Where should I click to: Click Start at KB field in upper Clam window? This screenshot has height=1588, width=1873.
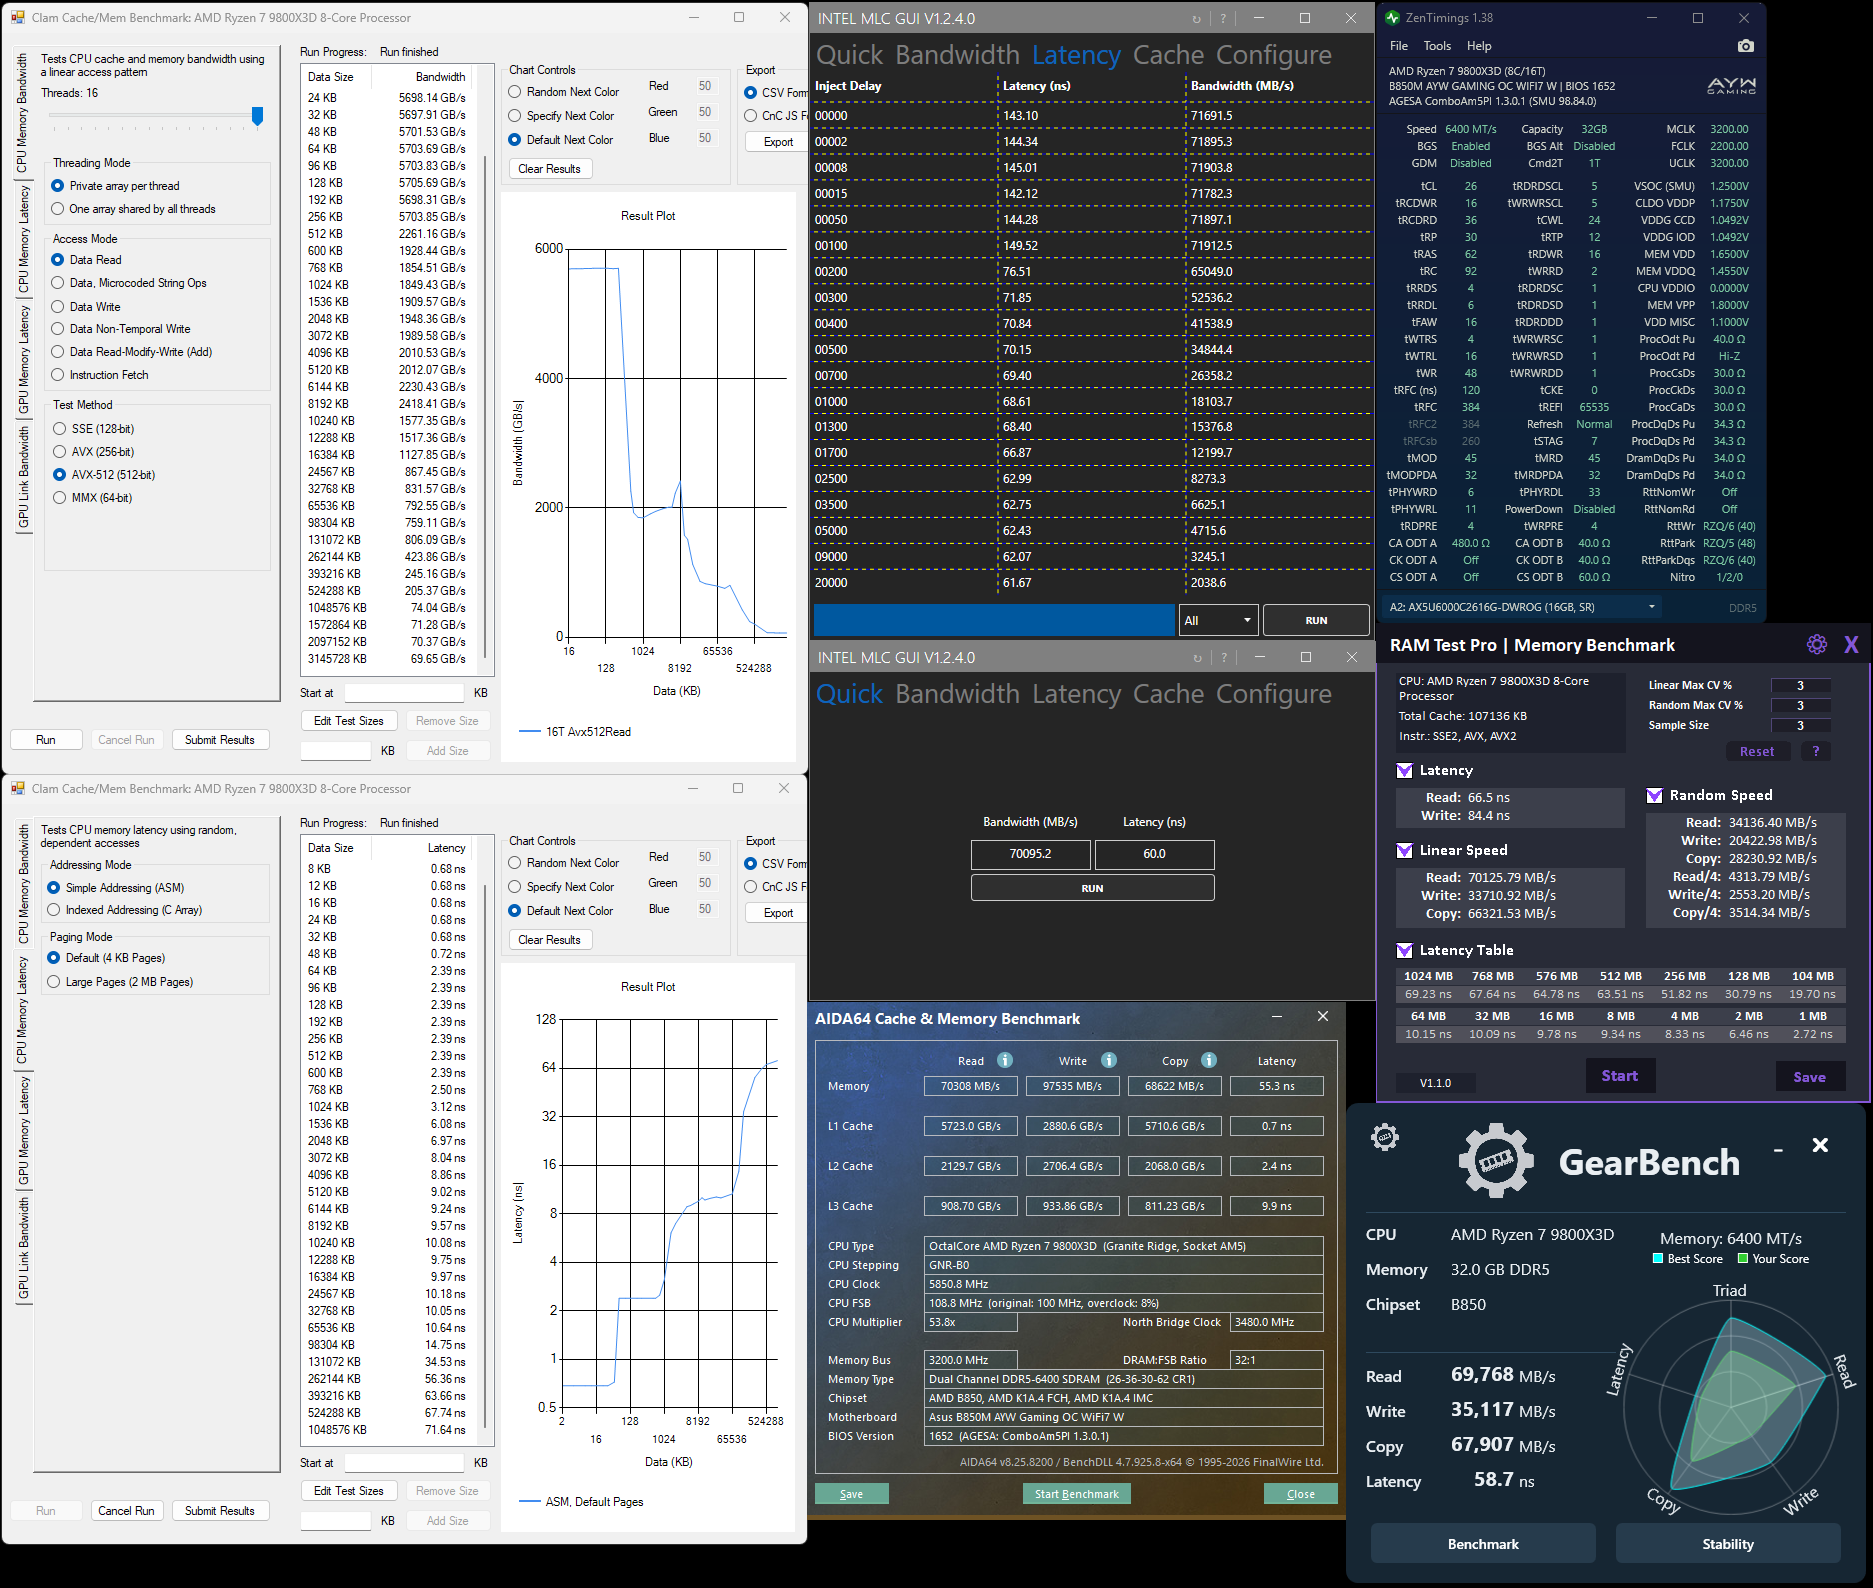coord(404,692)
